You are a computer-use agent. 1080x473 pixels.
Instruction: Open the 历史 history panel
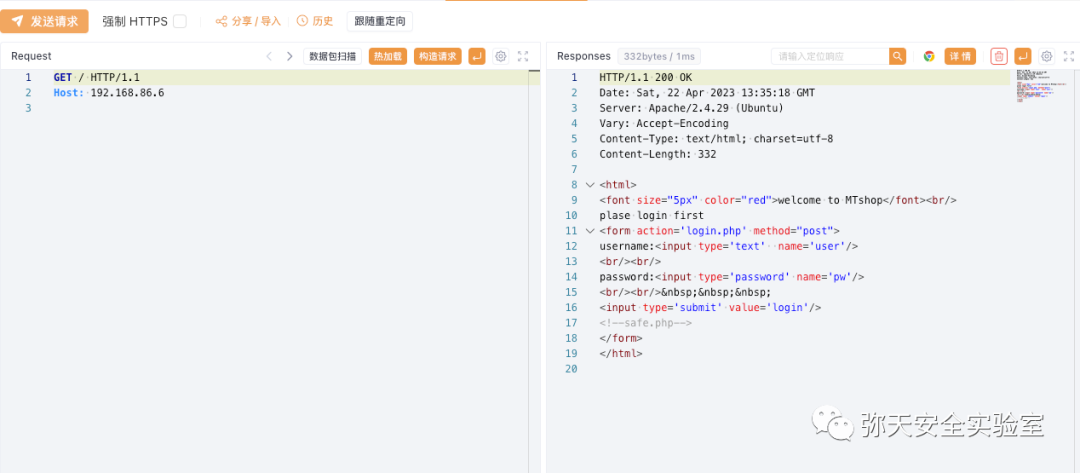[x=315, y=21]
